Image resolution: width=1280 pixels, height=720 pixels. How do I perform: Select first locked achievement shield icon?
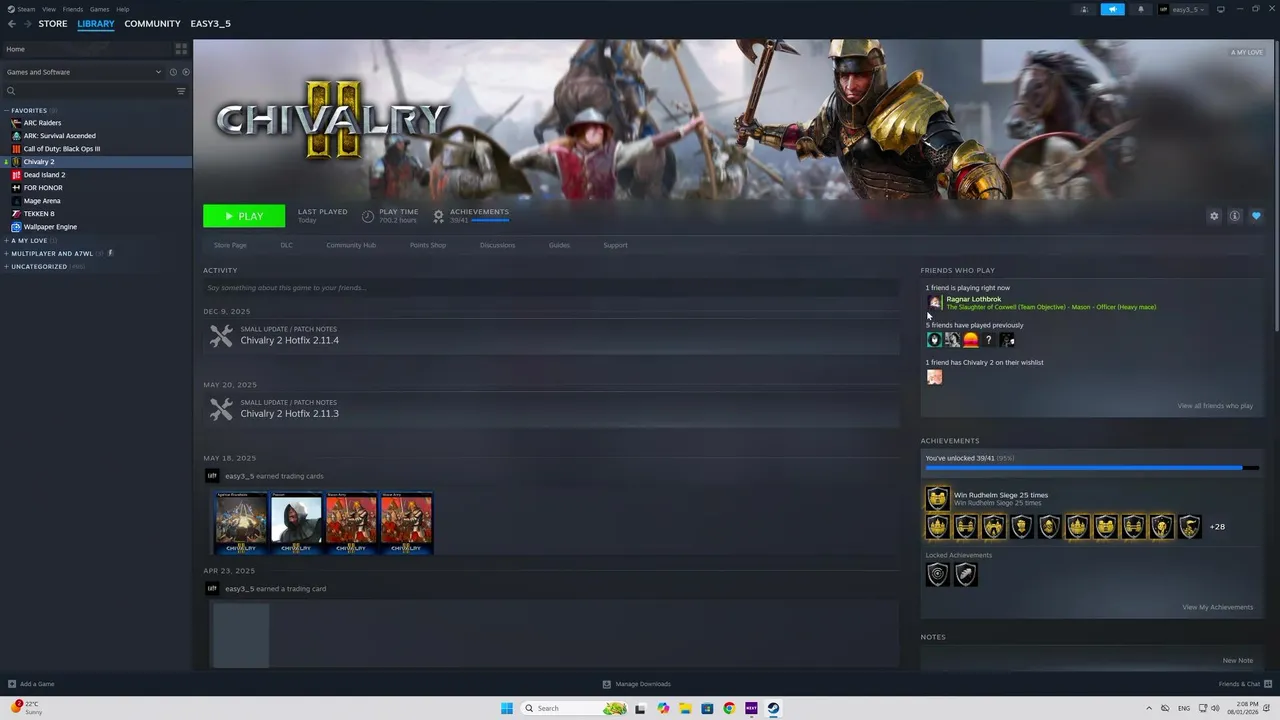pyautogui.click(x=937, y=574)
